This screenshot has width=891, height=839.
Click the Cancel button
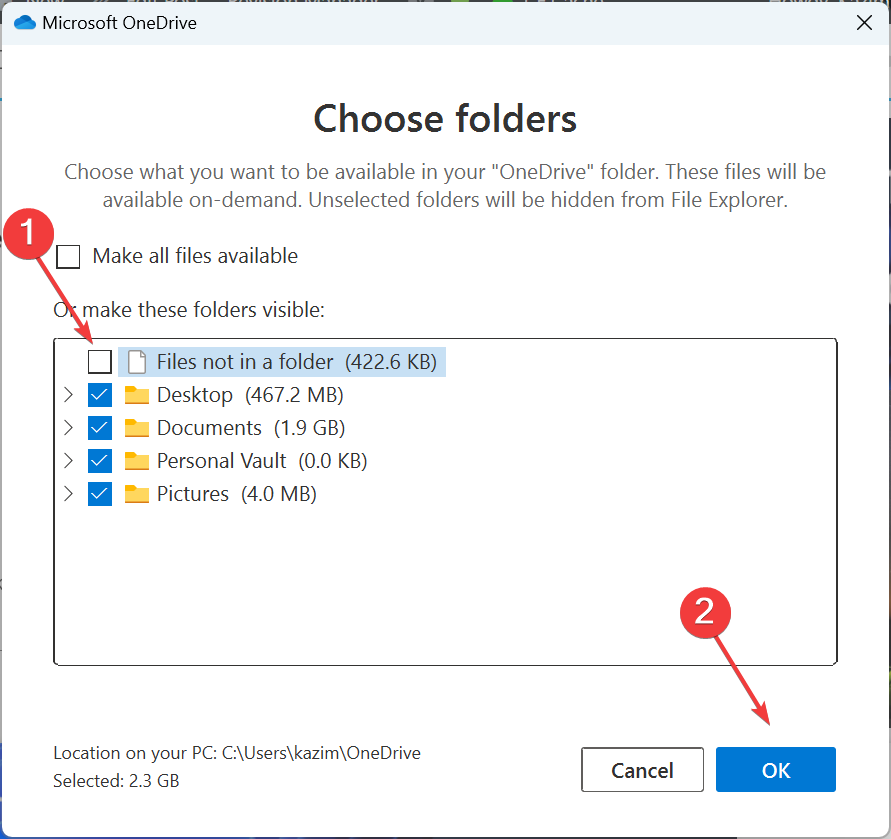[642, 770]
